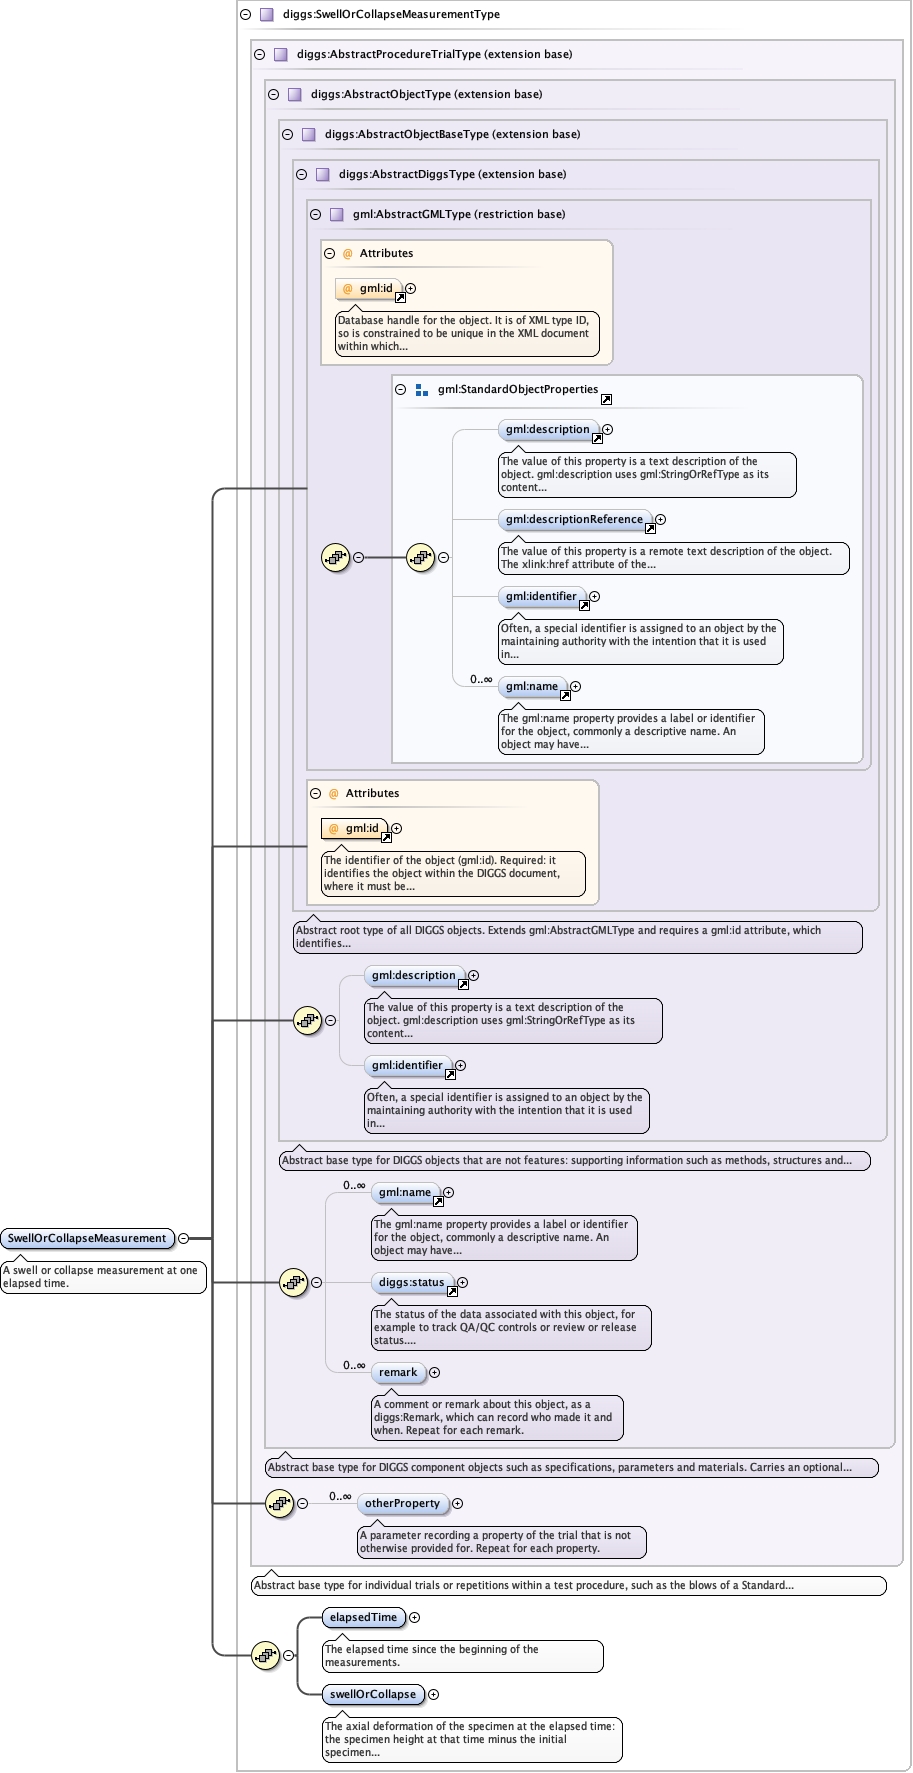Expand gml:name plus sign under StandardObjectProperties

[x=575, y=686]
